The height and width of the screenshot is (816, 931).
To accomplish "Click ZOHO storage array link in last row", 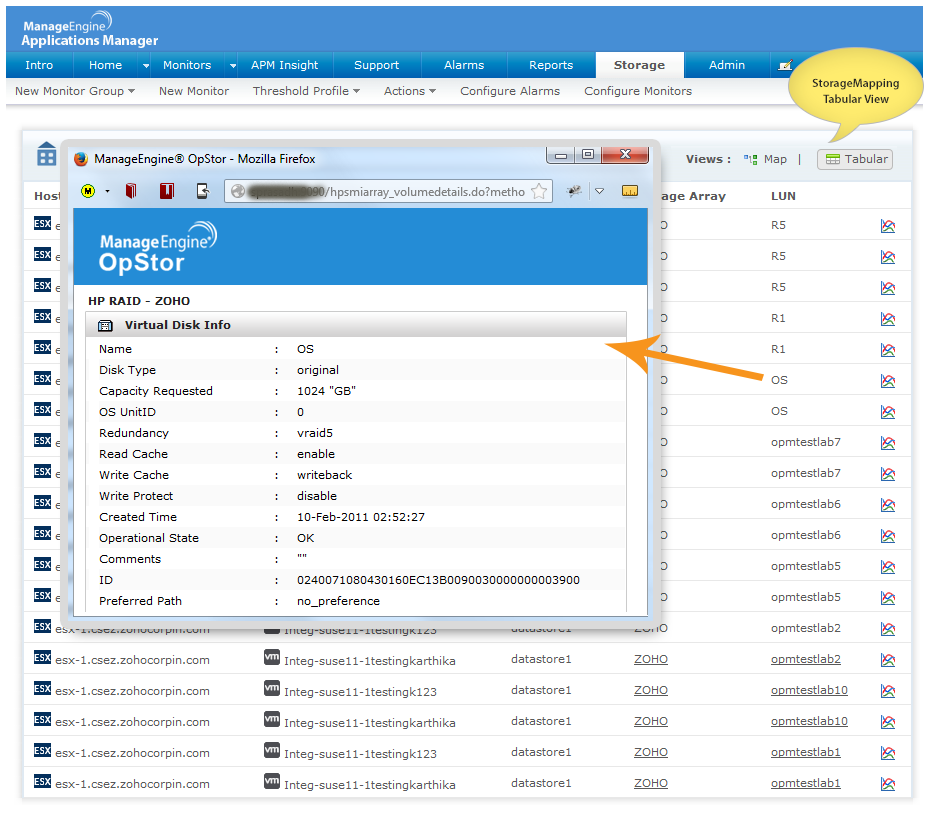I will 651,783.
